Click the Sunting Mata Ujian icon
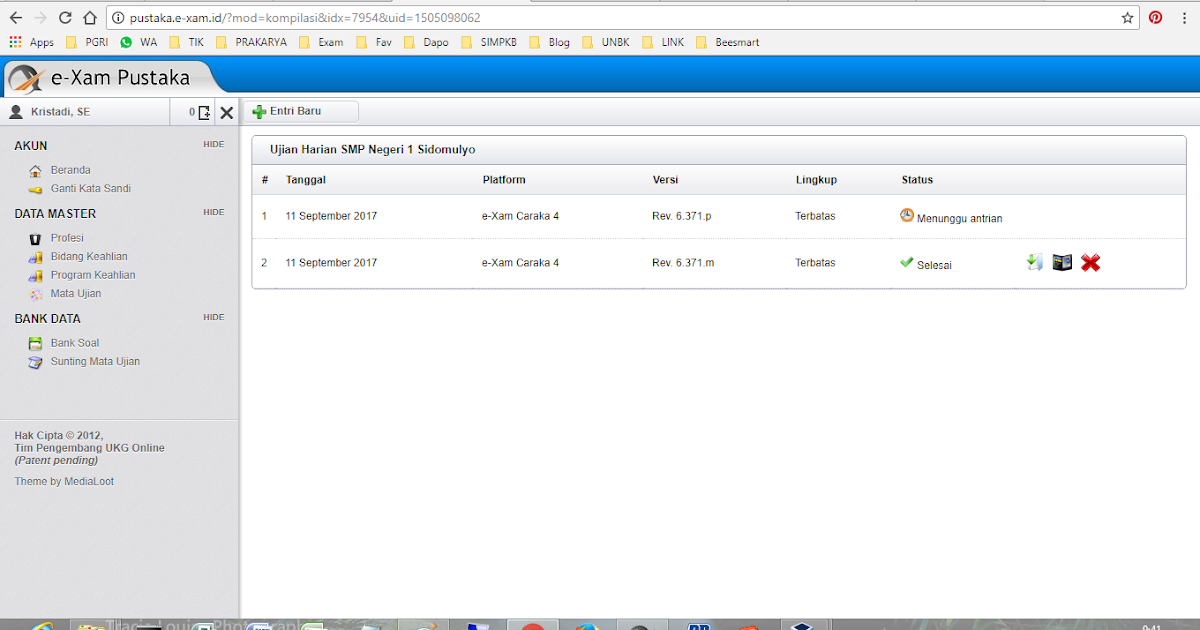 35,362
